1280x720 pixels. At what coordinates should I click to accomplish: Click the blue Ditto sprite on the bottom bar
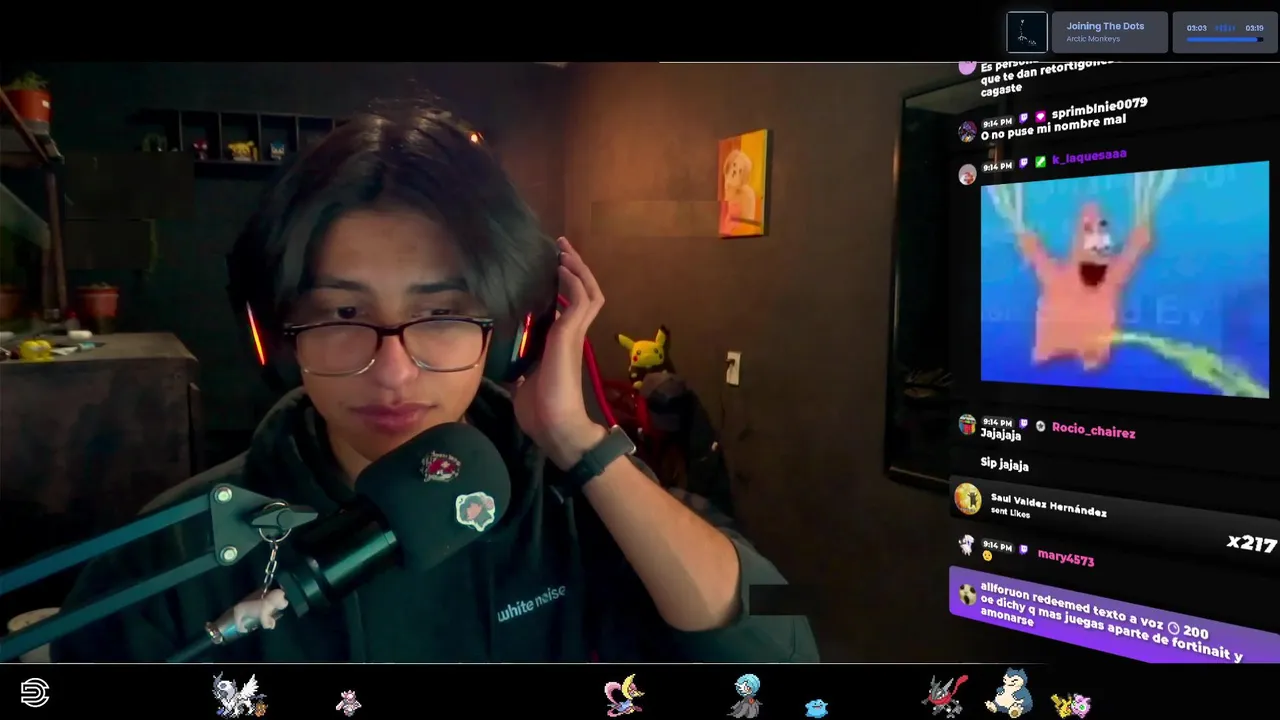816,708
